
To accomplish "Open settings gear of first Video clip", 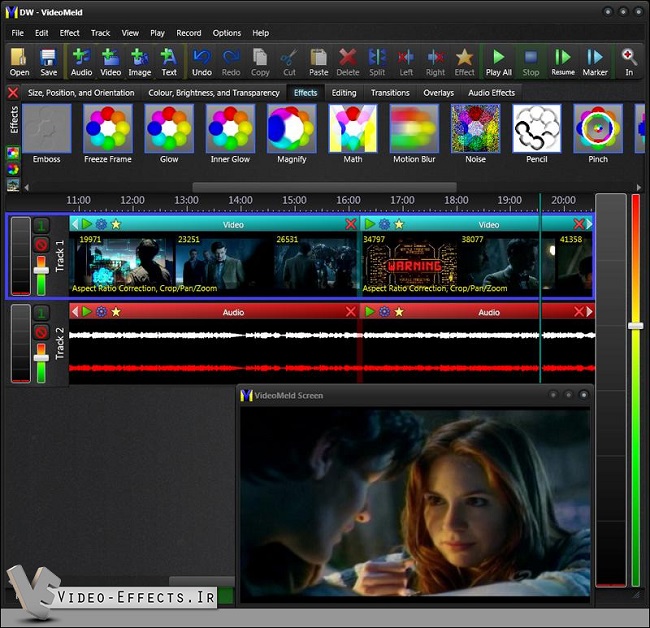I will [x=101, y=224].
